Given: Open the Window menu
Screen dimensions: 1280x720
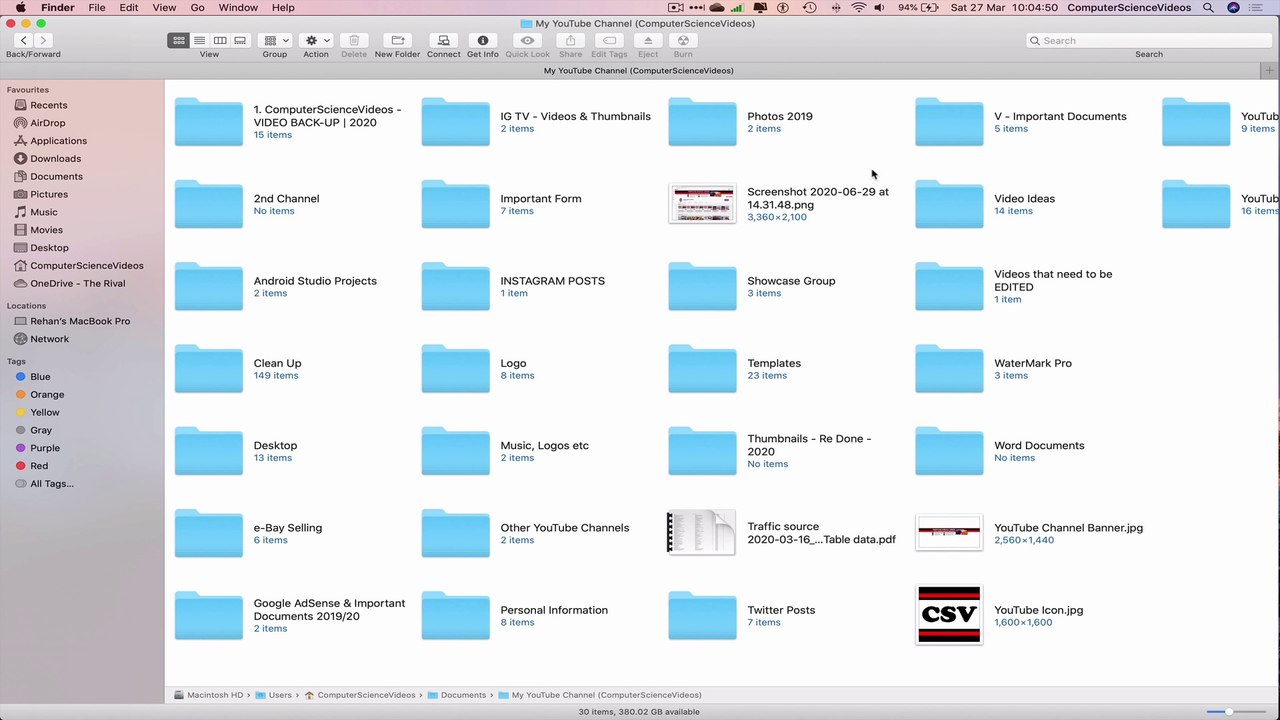Looking at the screenshot, I should click(x=238, y=7).
